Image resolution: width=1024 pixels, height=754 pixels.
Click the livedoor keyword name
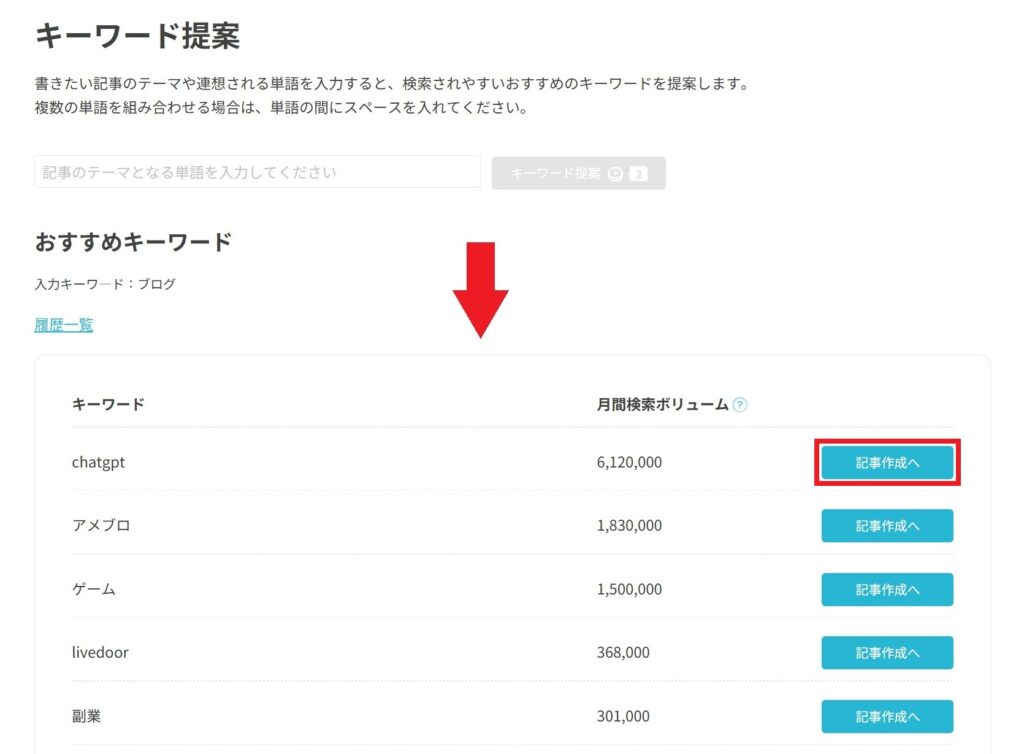(x=100, y=653)
